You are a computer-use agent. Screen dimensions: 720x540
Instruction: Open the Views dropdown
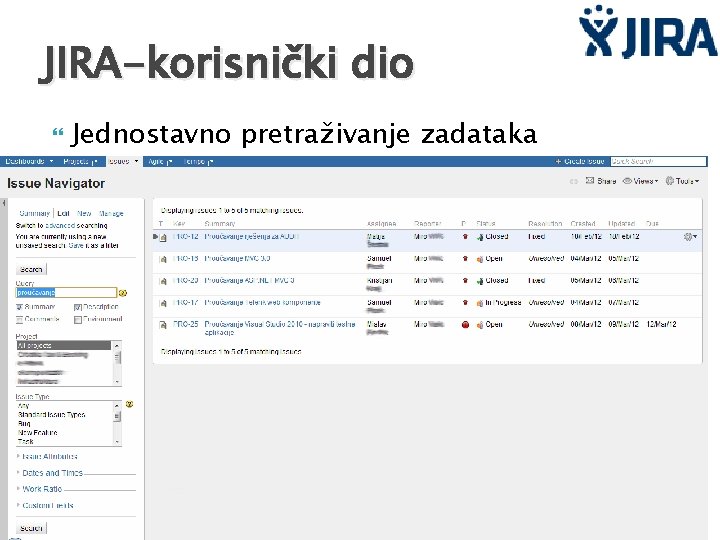(640, 181)
